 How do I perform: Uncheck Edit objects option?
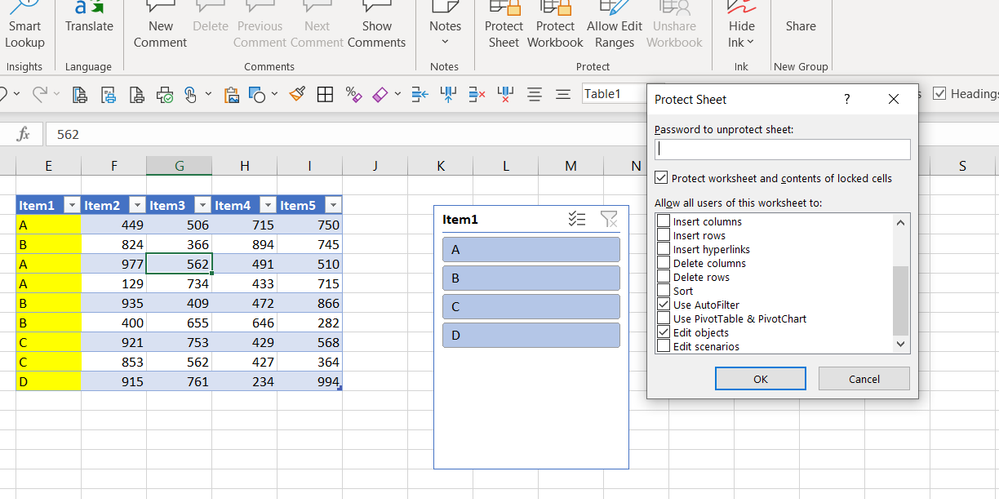[x=663, y=333]
